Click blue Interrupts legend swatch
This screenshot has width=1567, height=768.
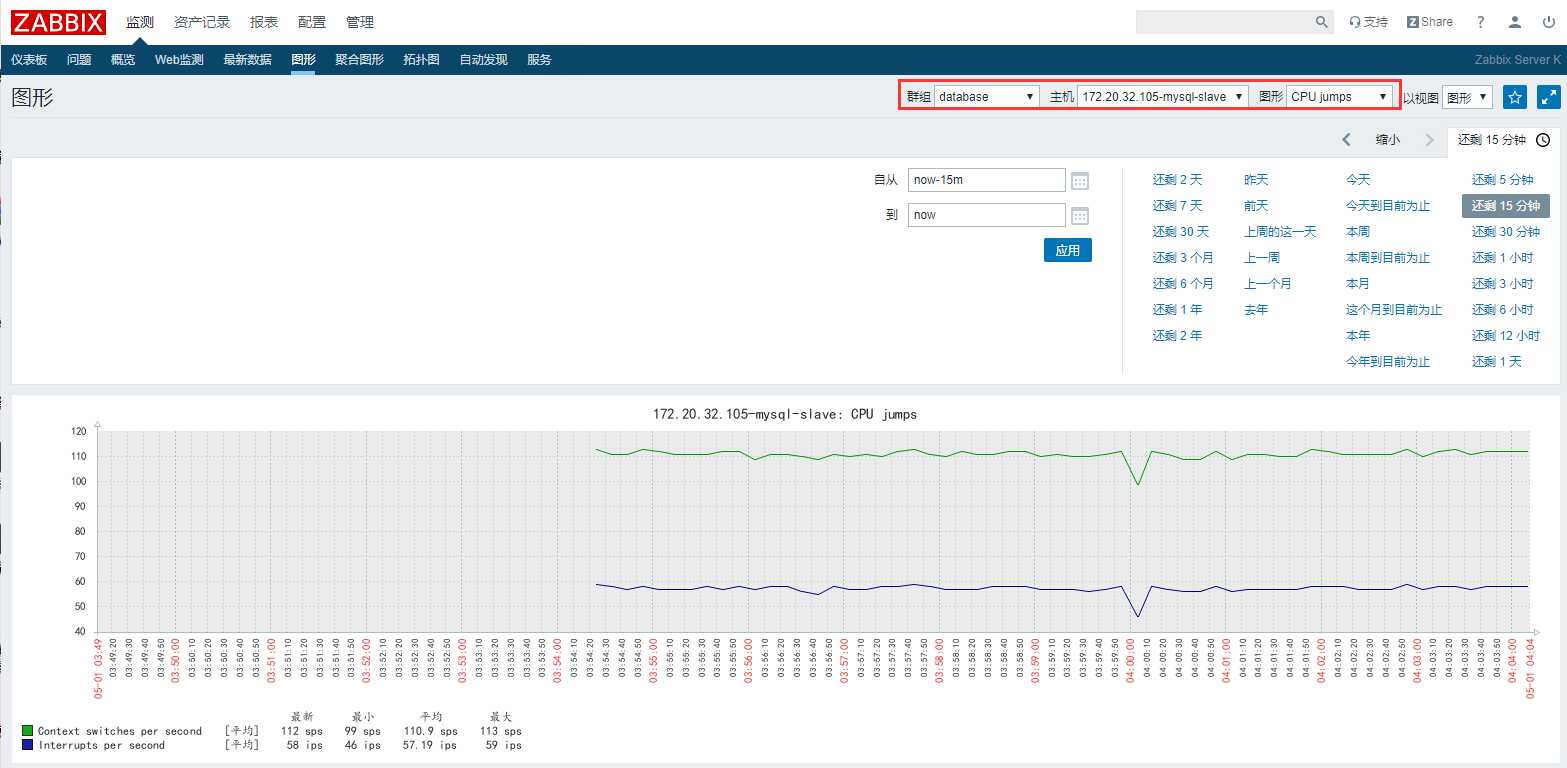click(x=28, y=746)
